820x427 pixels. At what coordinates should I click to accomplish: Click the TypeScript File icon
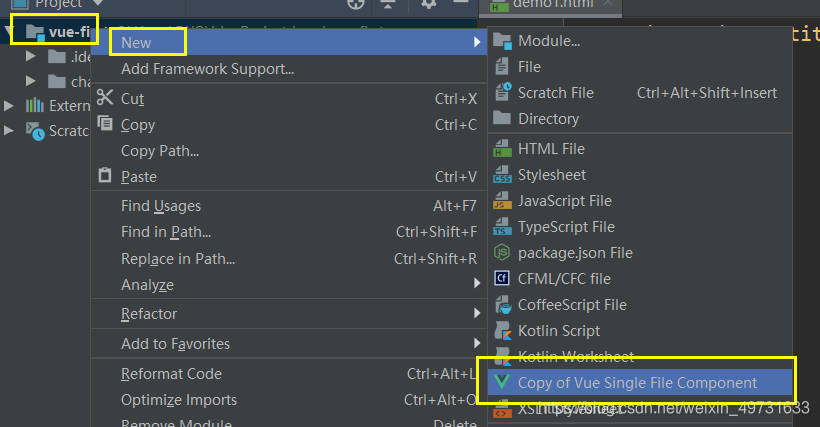[502, 227]
